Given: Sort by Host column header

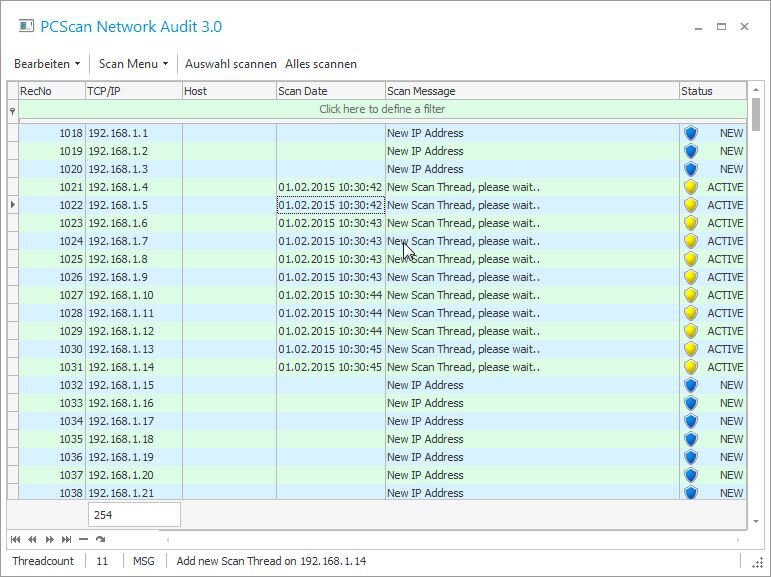Looking at the screenshot, I should point(229,91).
